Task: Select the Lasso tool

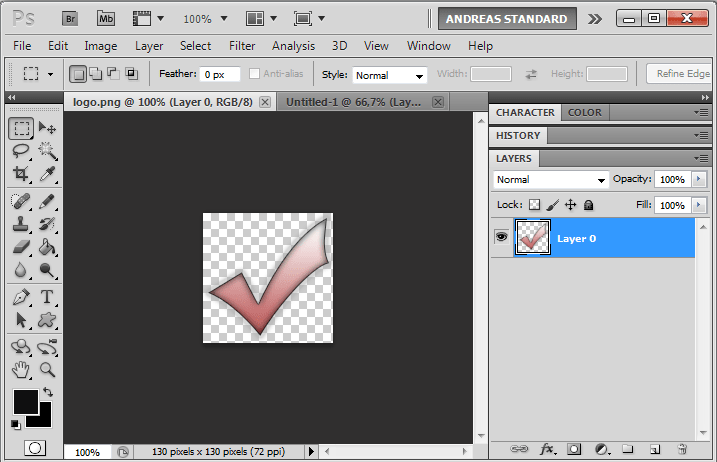Action: (x=21, y=150)
